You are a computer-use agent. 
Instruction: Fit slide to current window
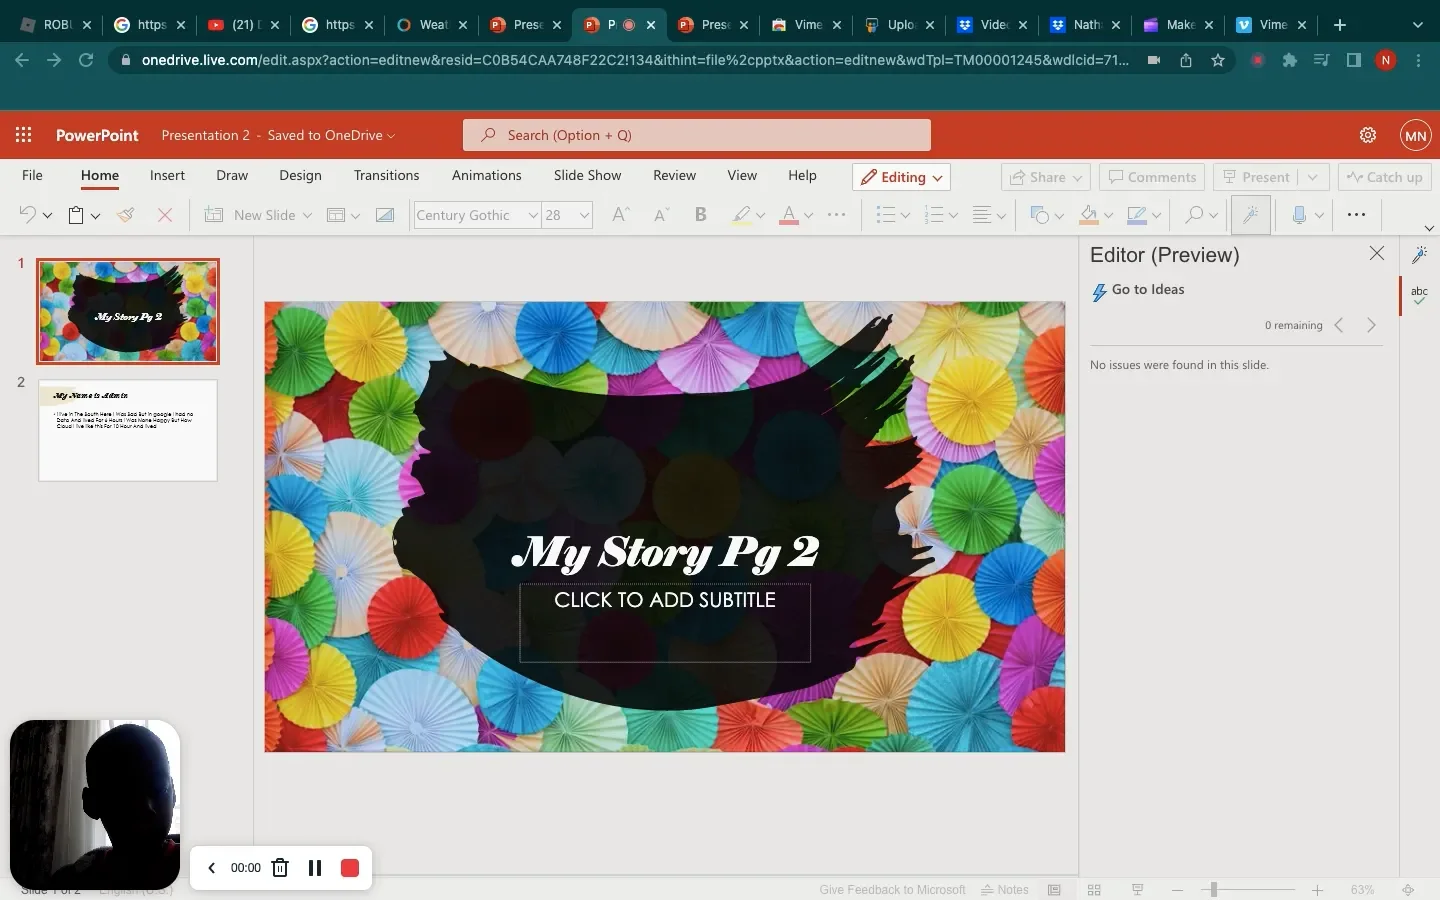coord(1408,890)
